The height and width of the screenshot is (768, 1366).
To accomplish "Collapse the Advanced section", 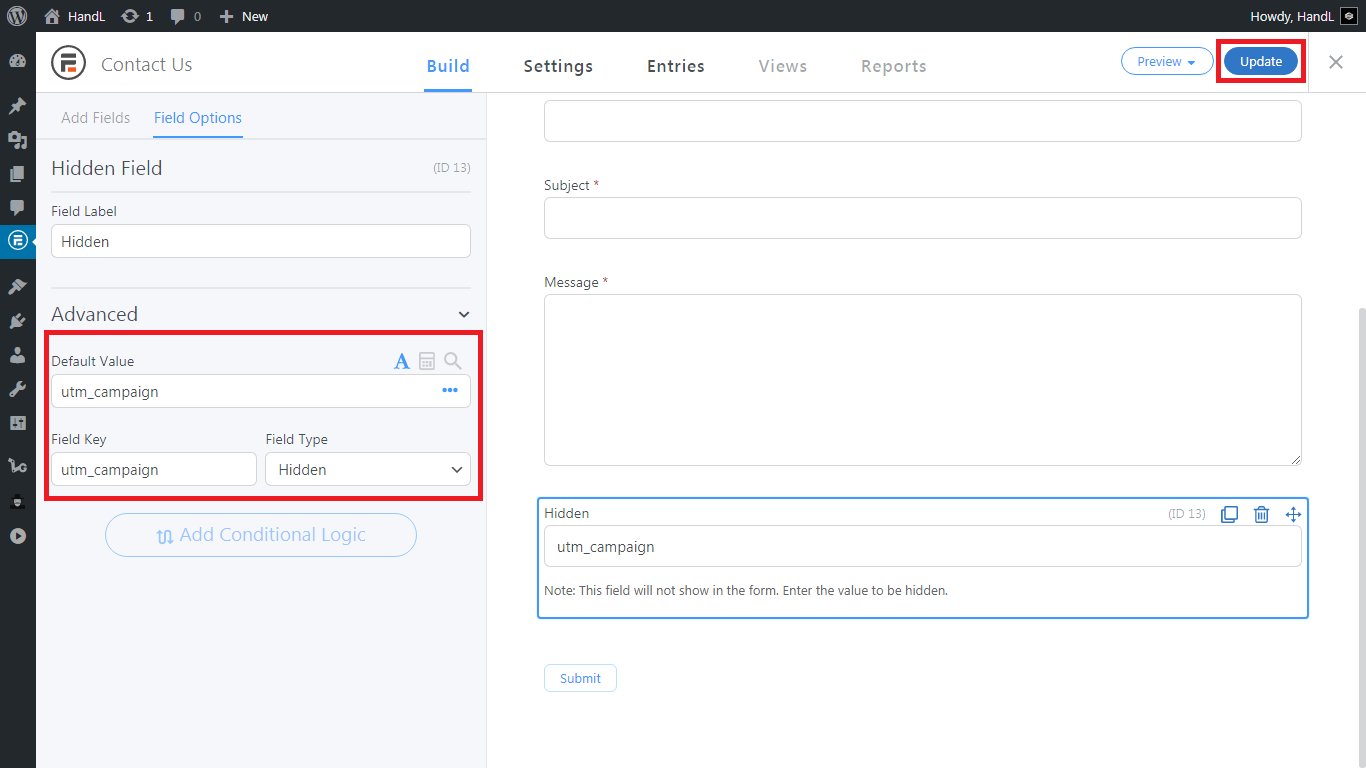I will point(464,314).
